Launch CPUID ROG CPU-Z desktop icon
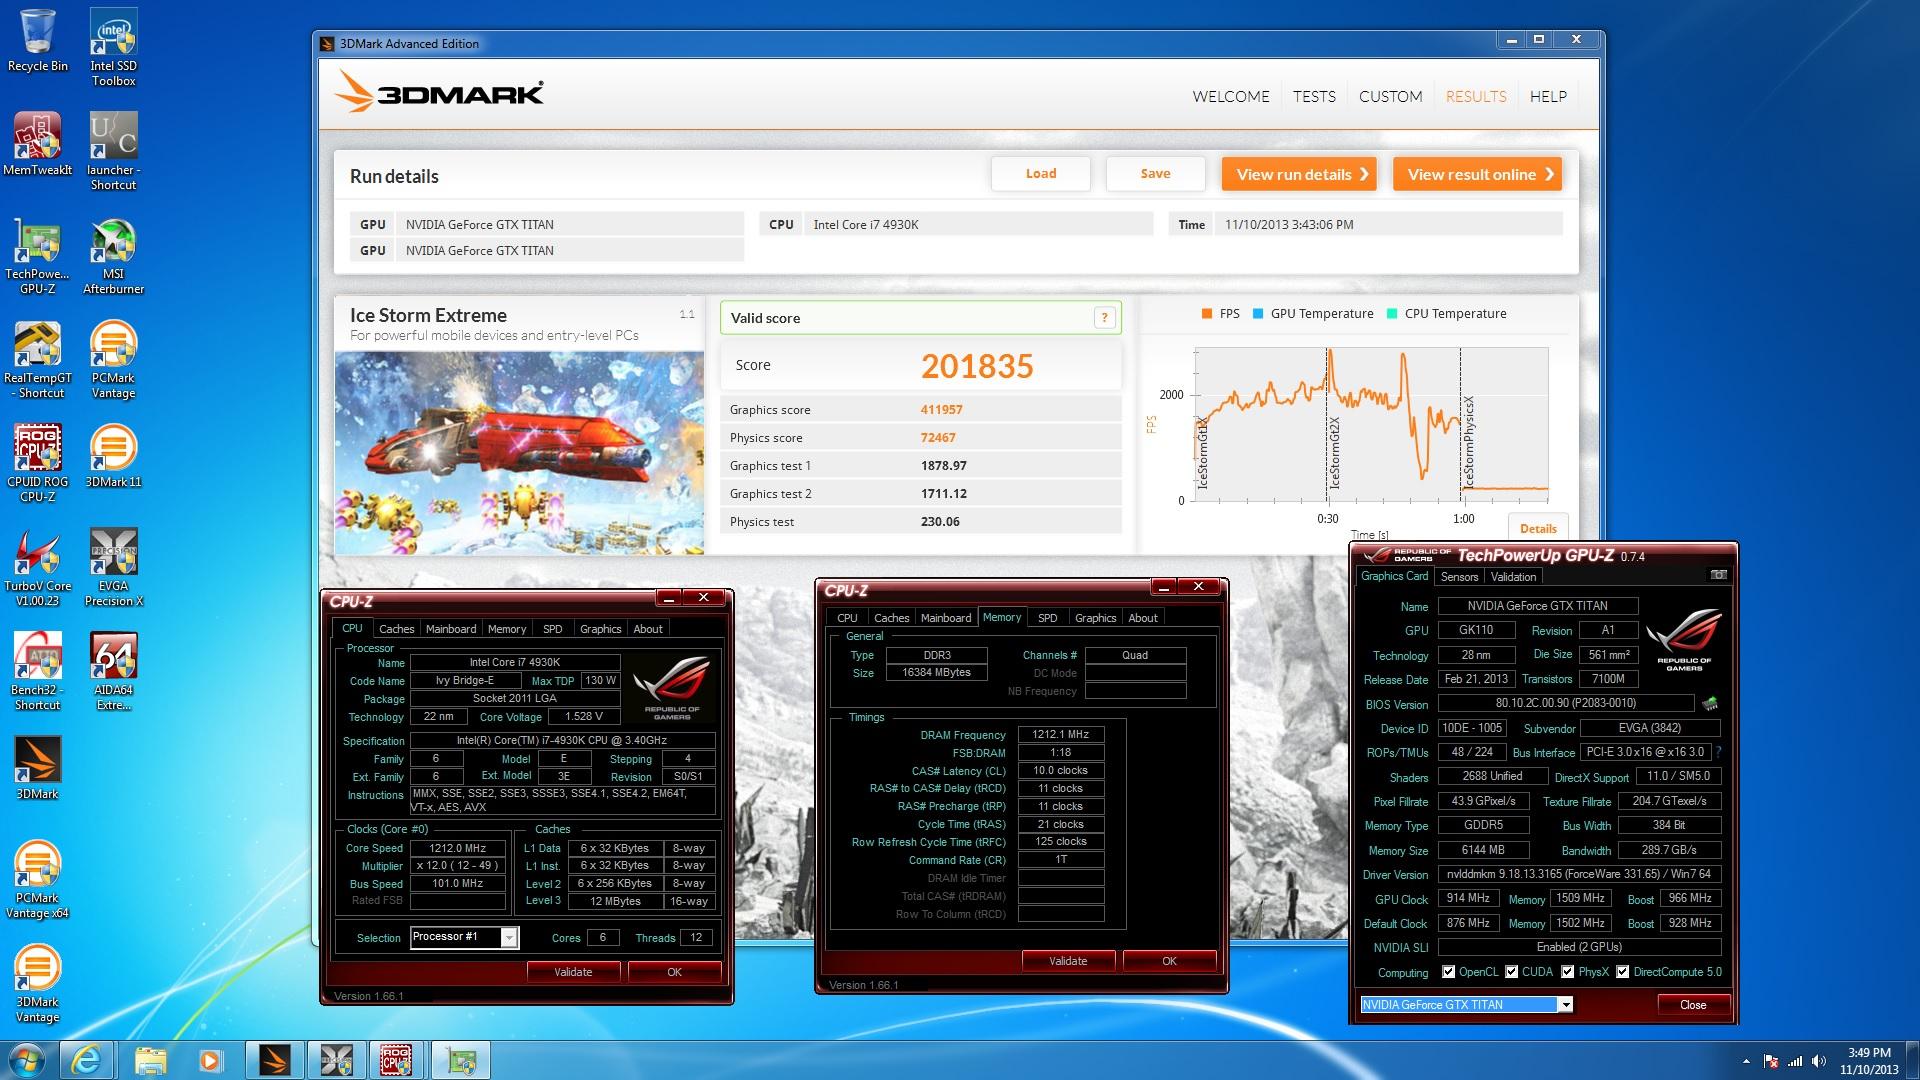Image resolution: width=1920 pixels, height=1080 pixels. 37,463
